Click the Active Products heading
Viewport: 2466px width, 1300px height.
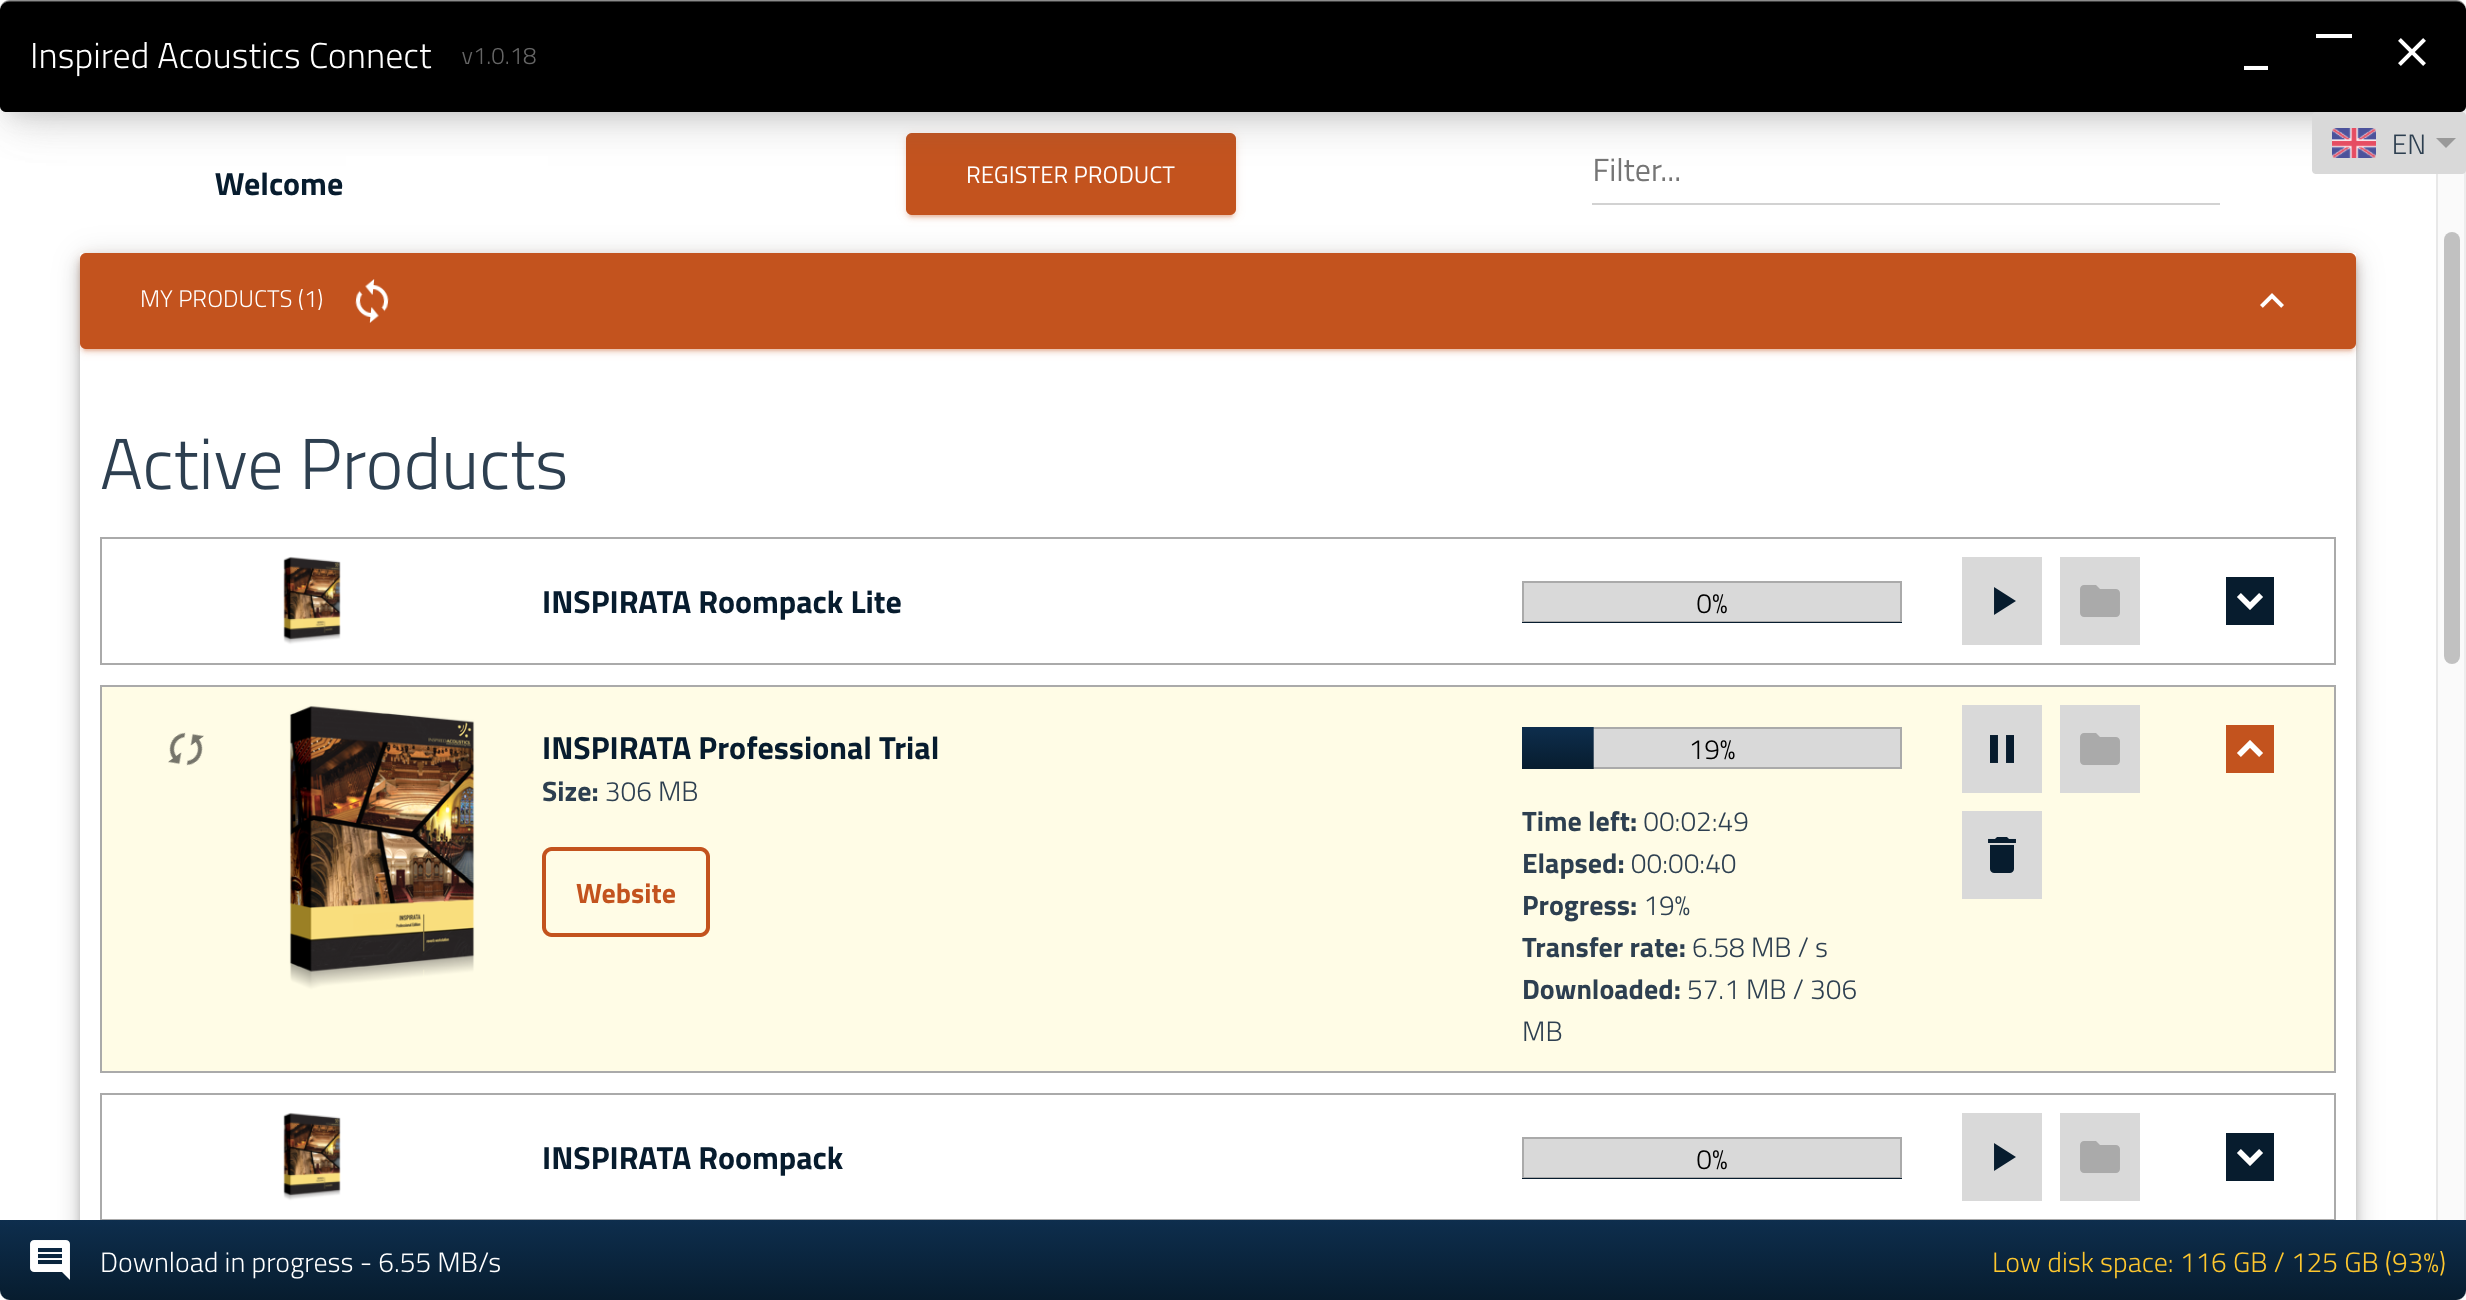[x=334, y=465]
